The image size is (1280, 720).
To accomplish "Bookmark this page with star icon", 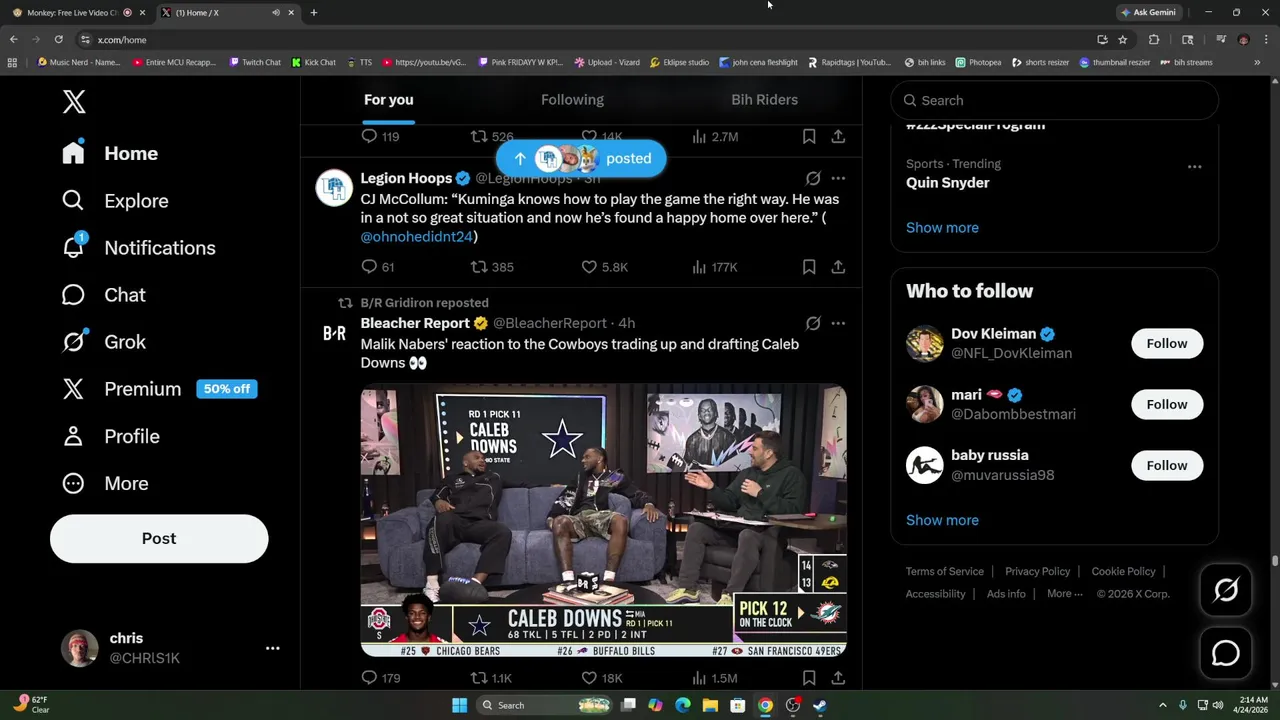I will click(1123, 40).
